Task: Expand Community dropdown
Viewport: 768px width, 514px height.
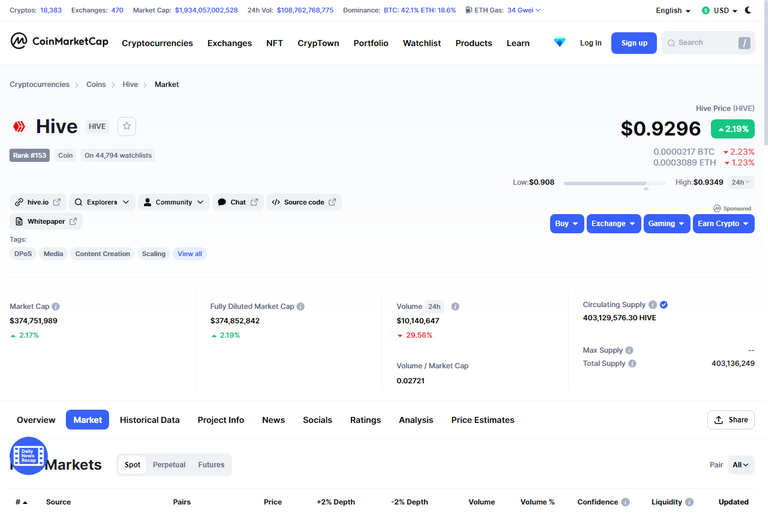Action: tap(174, 202)
